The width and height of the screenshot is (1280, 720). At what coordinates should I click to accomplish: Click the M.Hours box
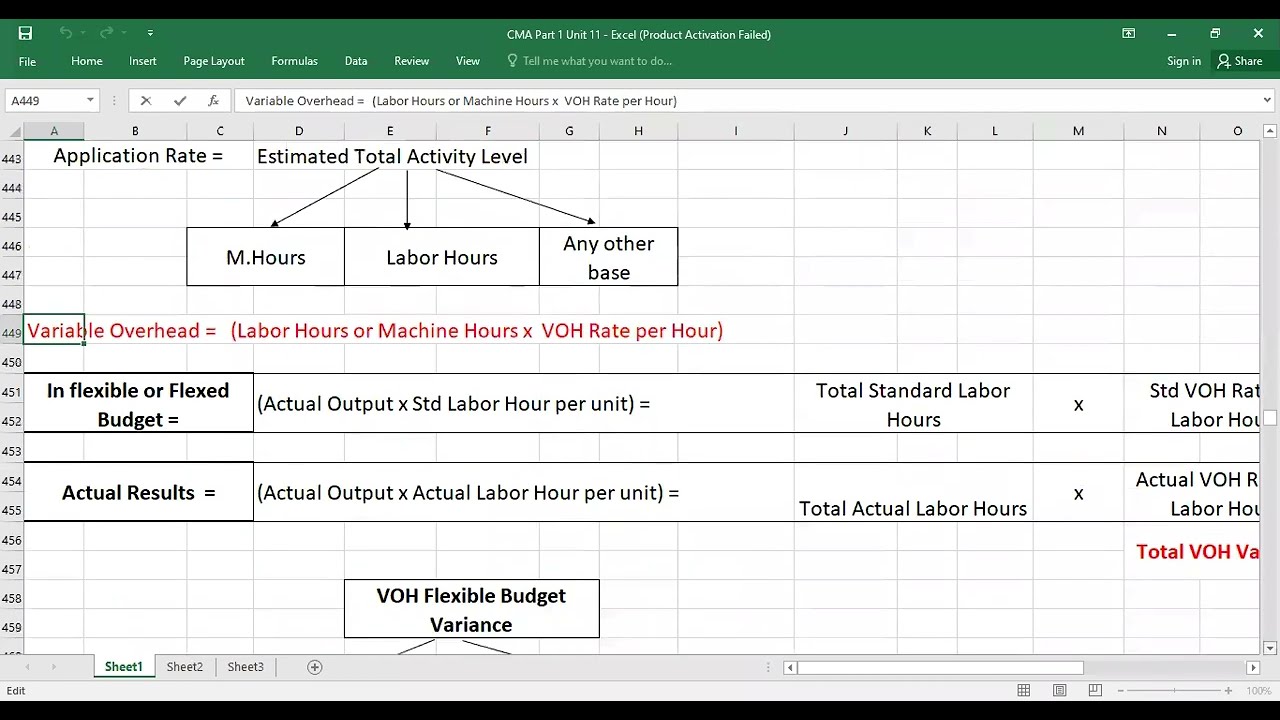pos(265,257)
